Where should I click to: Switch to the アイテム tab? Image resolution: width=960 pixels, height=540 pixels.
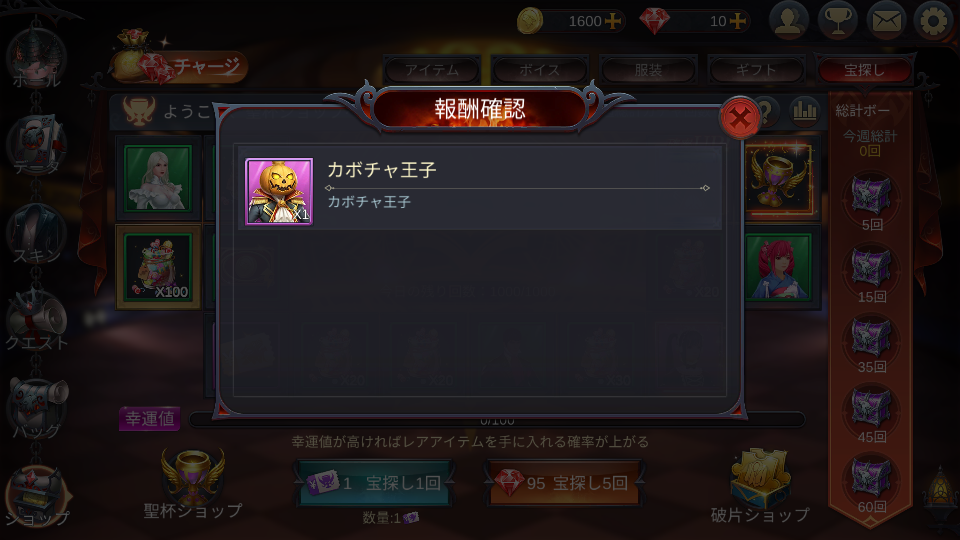pos(432,70)
